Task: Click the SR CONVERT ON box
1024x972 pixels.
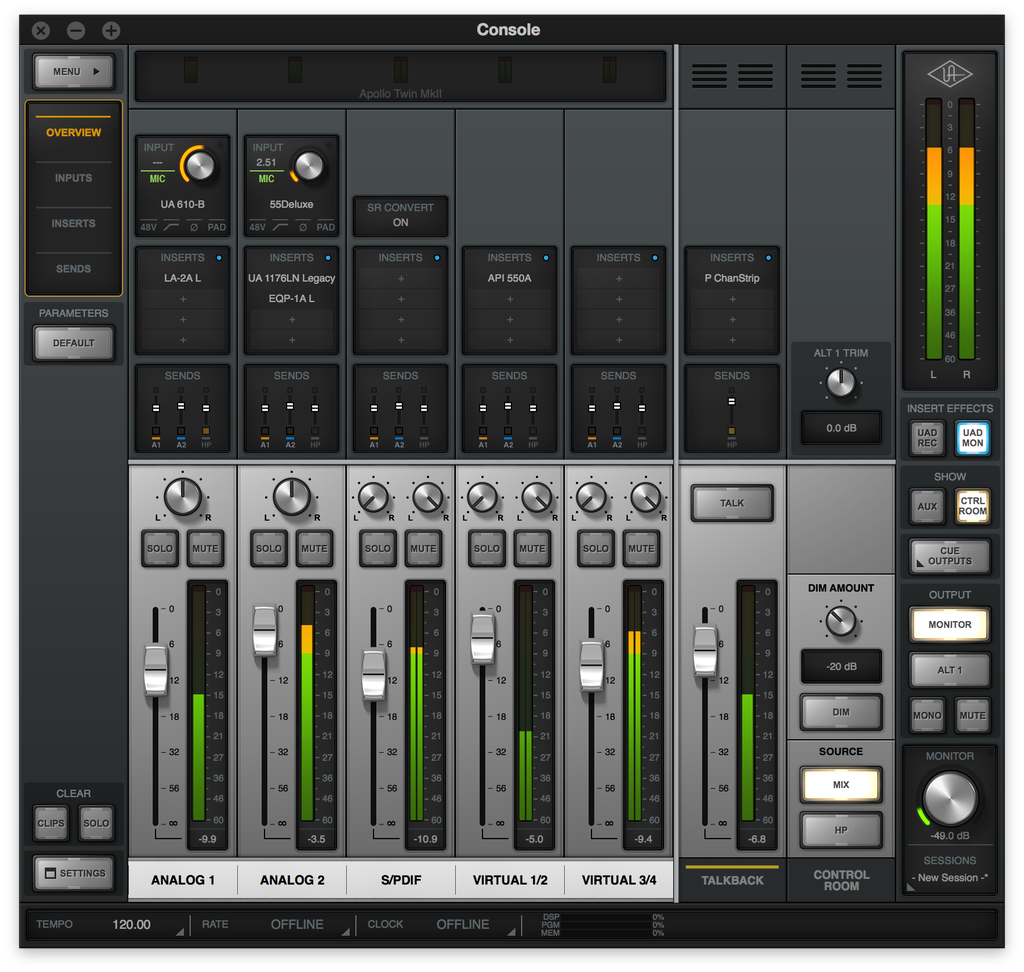Action: coord(400,216)
